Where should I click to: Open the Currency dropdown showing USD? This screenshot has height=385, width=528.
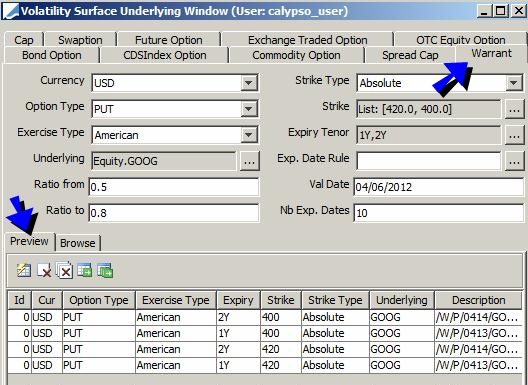click(x=249, y=83)
